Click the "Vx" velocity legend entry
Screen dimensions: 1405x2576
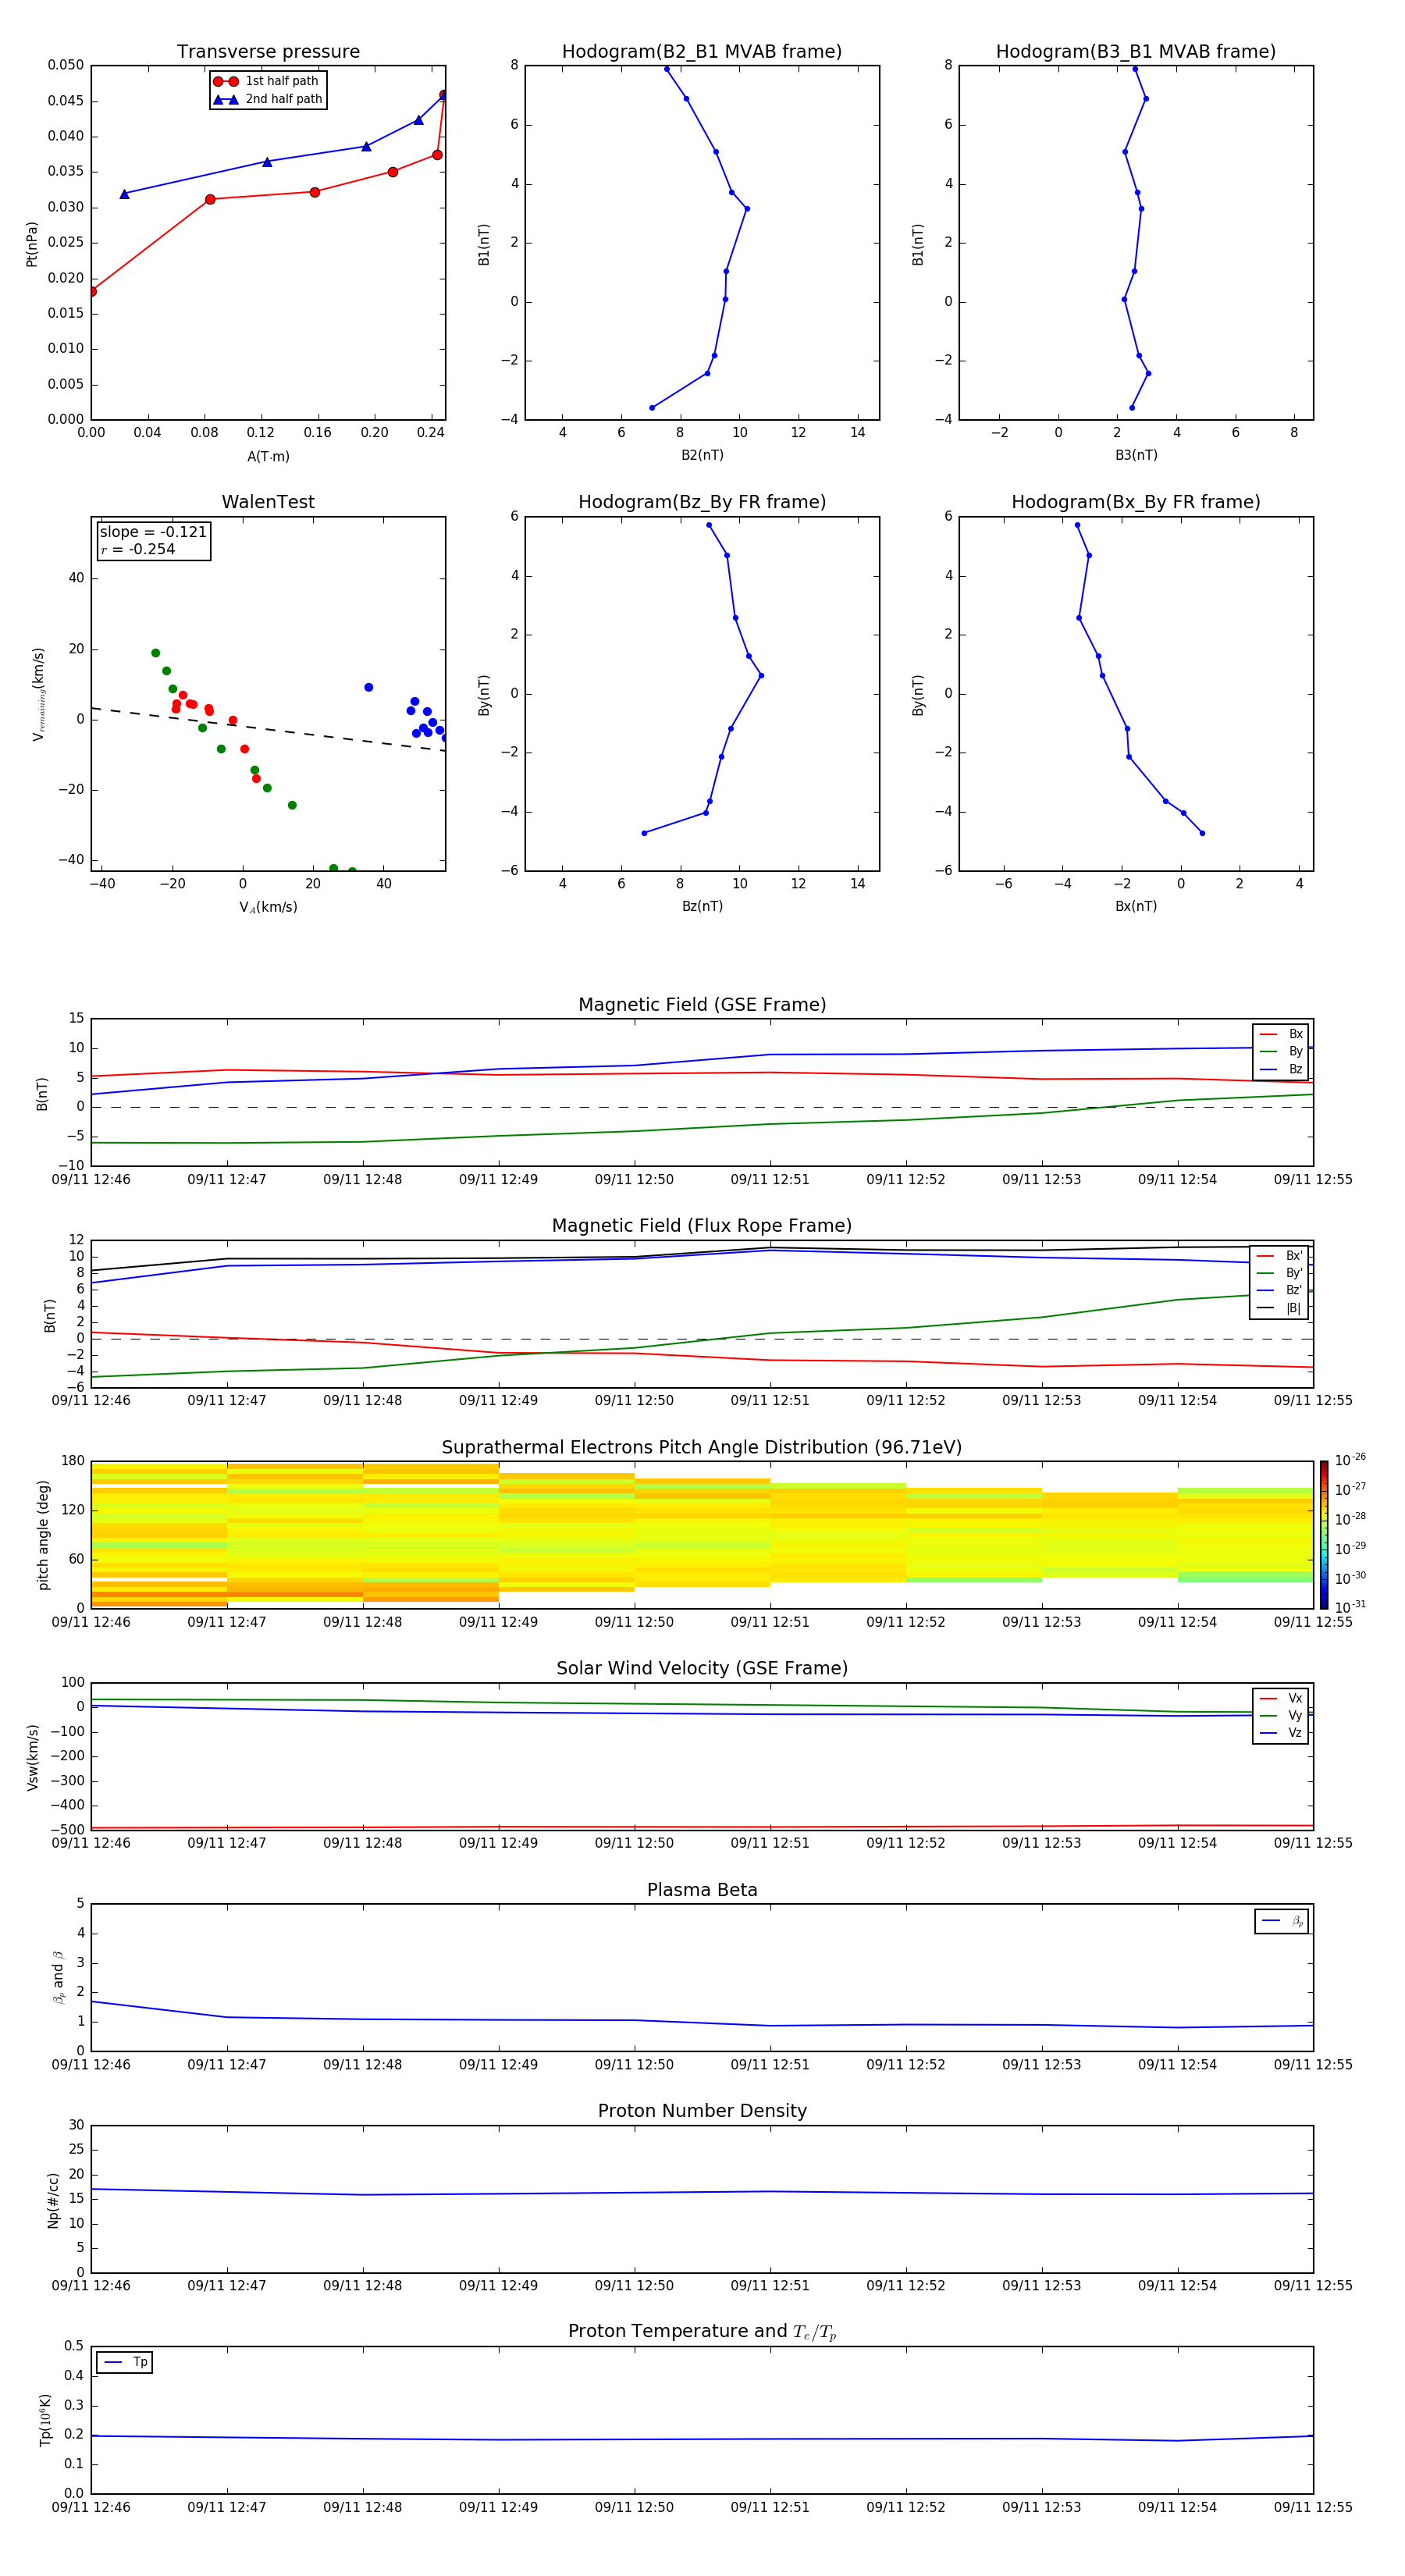1281,1699
